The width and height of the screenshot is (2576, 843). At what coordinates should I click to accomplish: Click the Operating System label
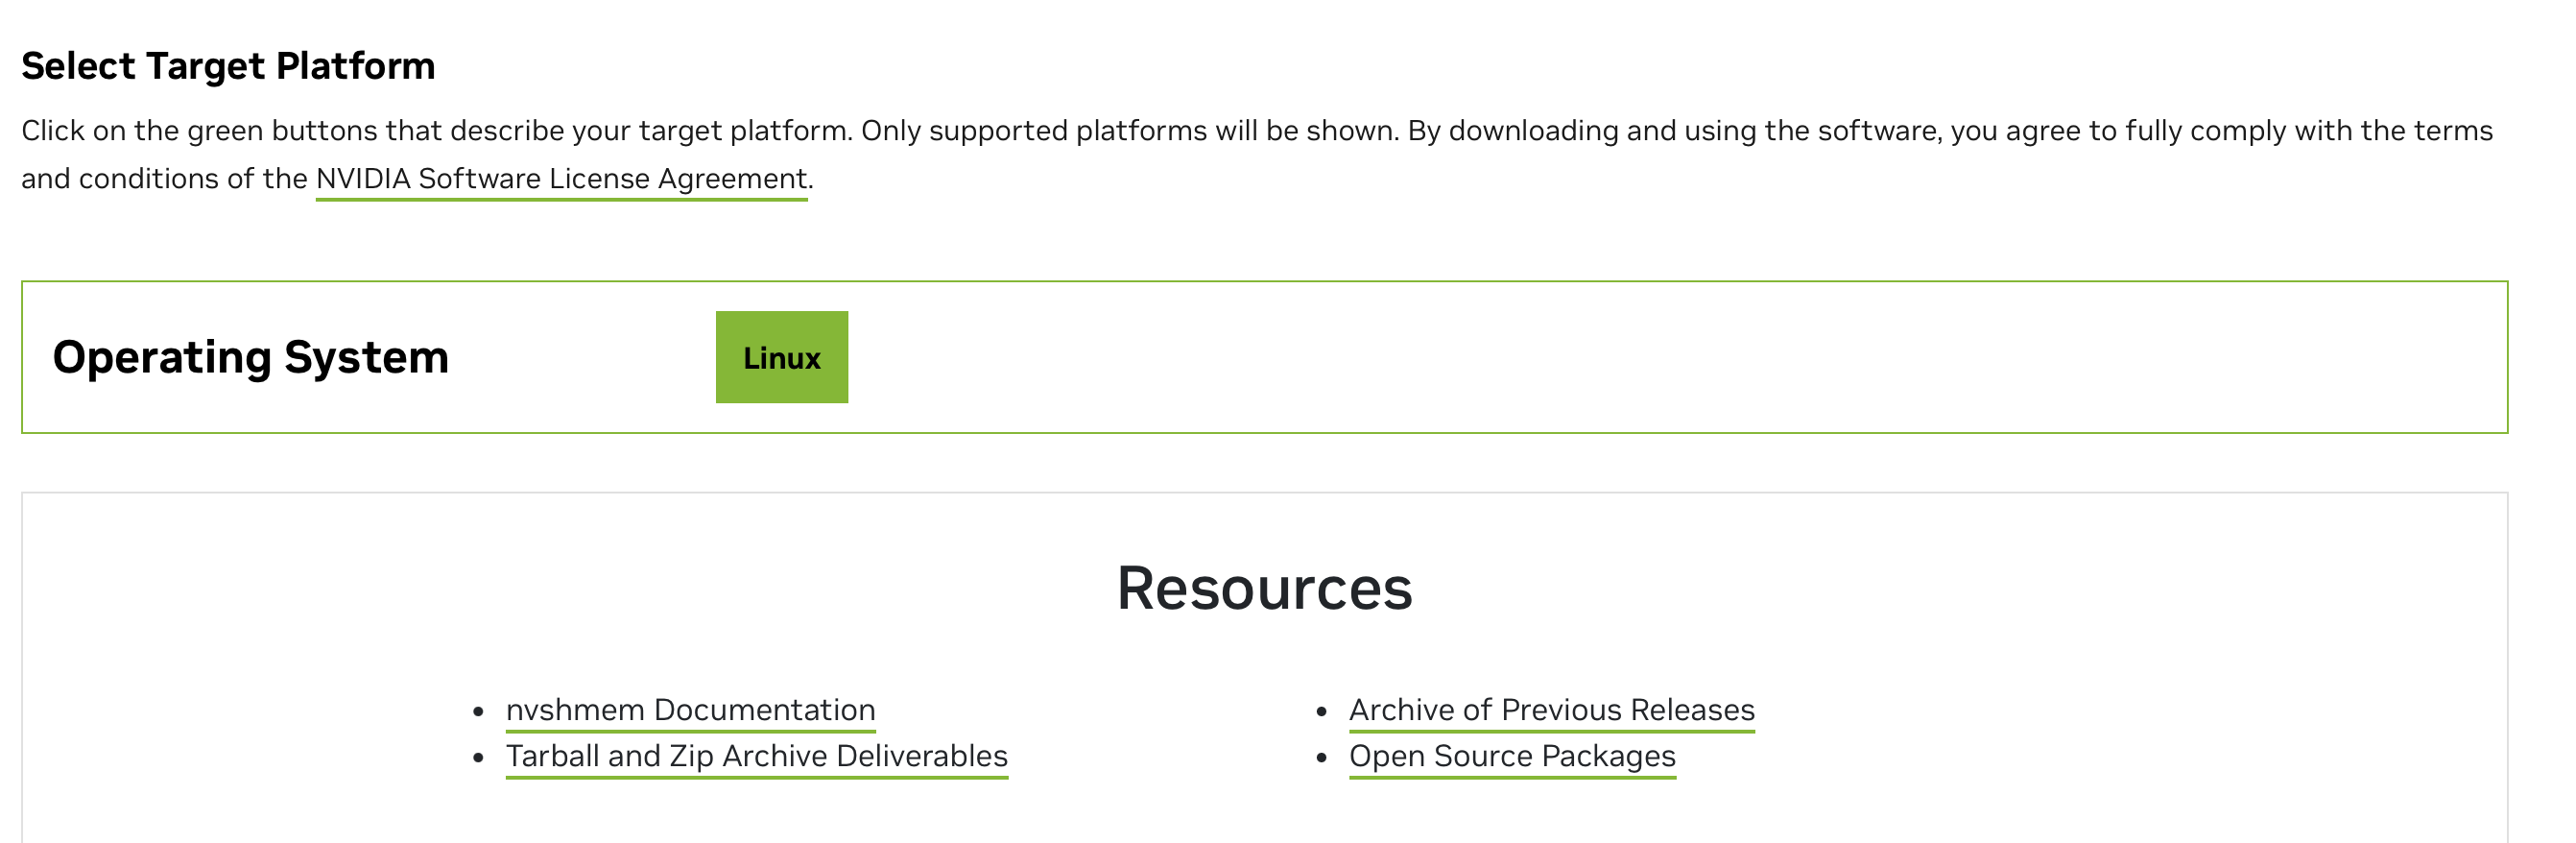coord(252,357)
